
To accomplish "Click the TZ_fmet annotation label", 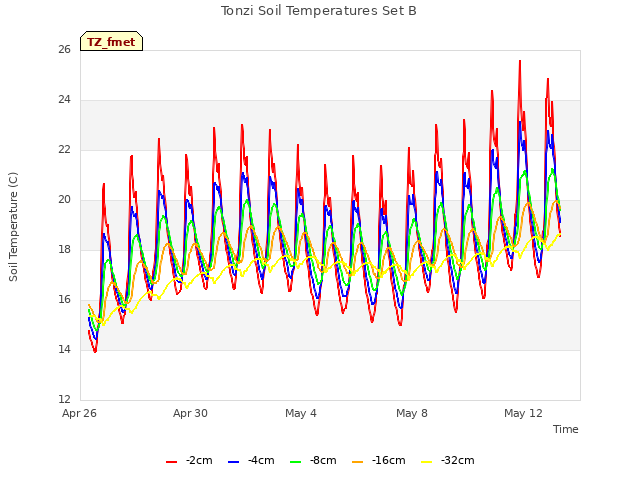I will pos(111,42).
